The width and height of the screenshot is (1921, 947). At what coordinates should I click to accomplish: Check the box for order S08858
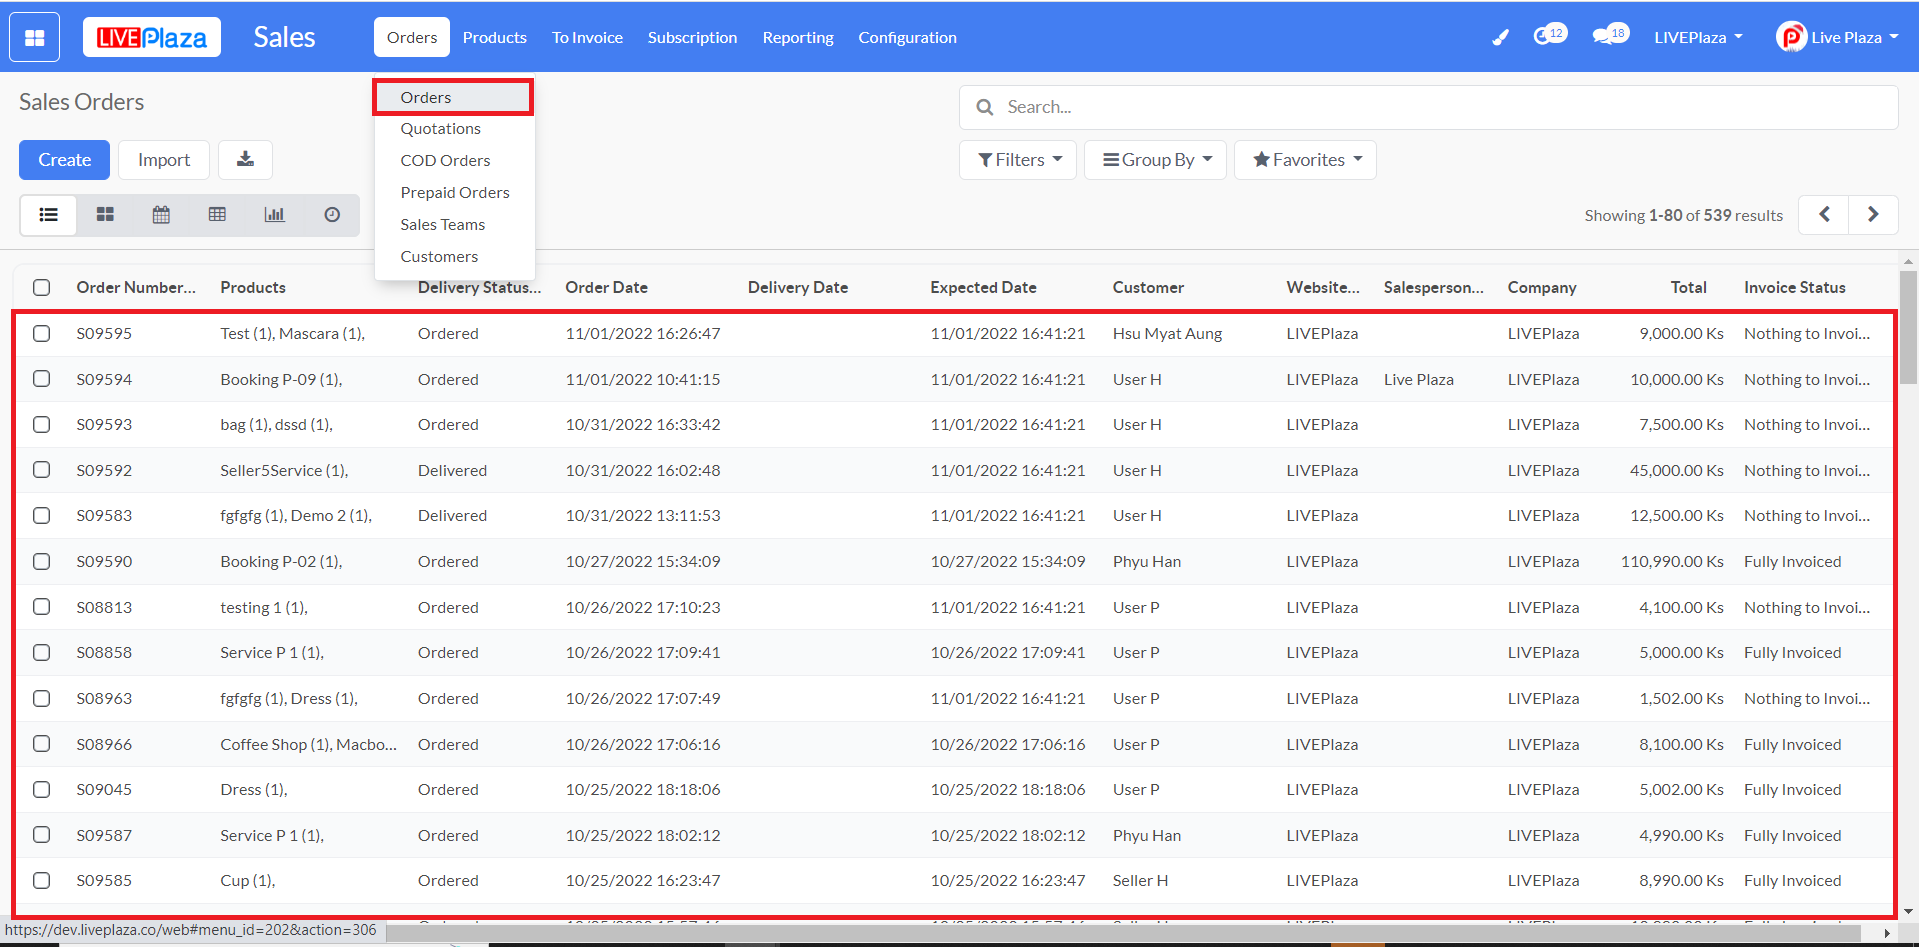pos(41,652)
